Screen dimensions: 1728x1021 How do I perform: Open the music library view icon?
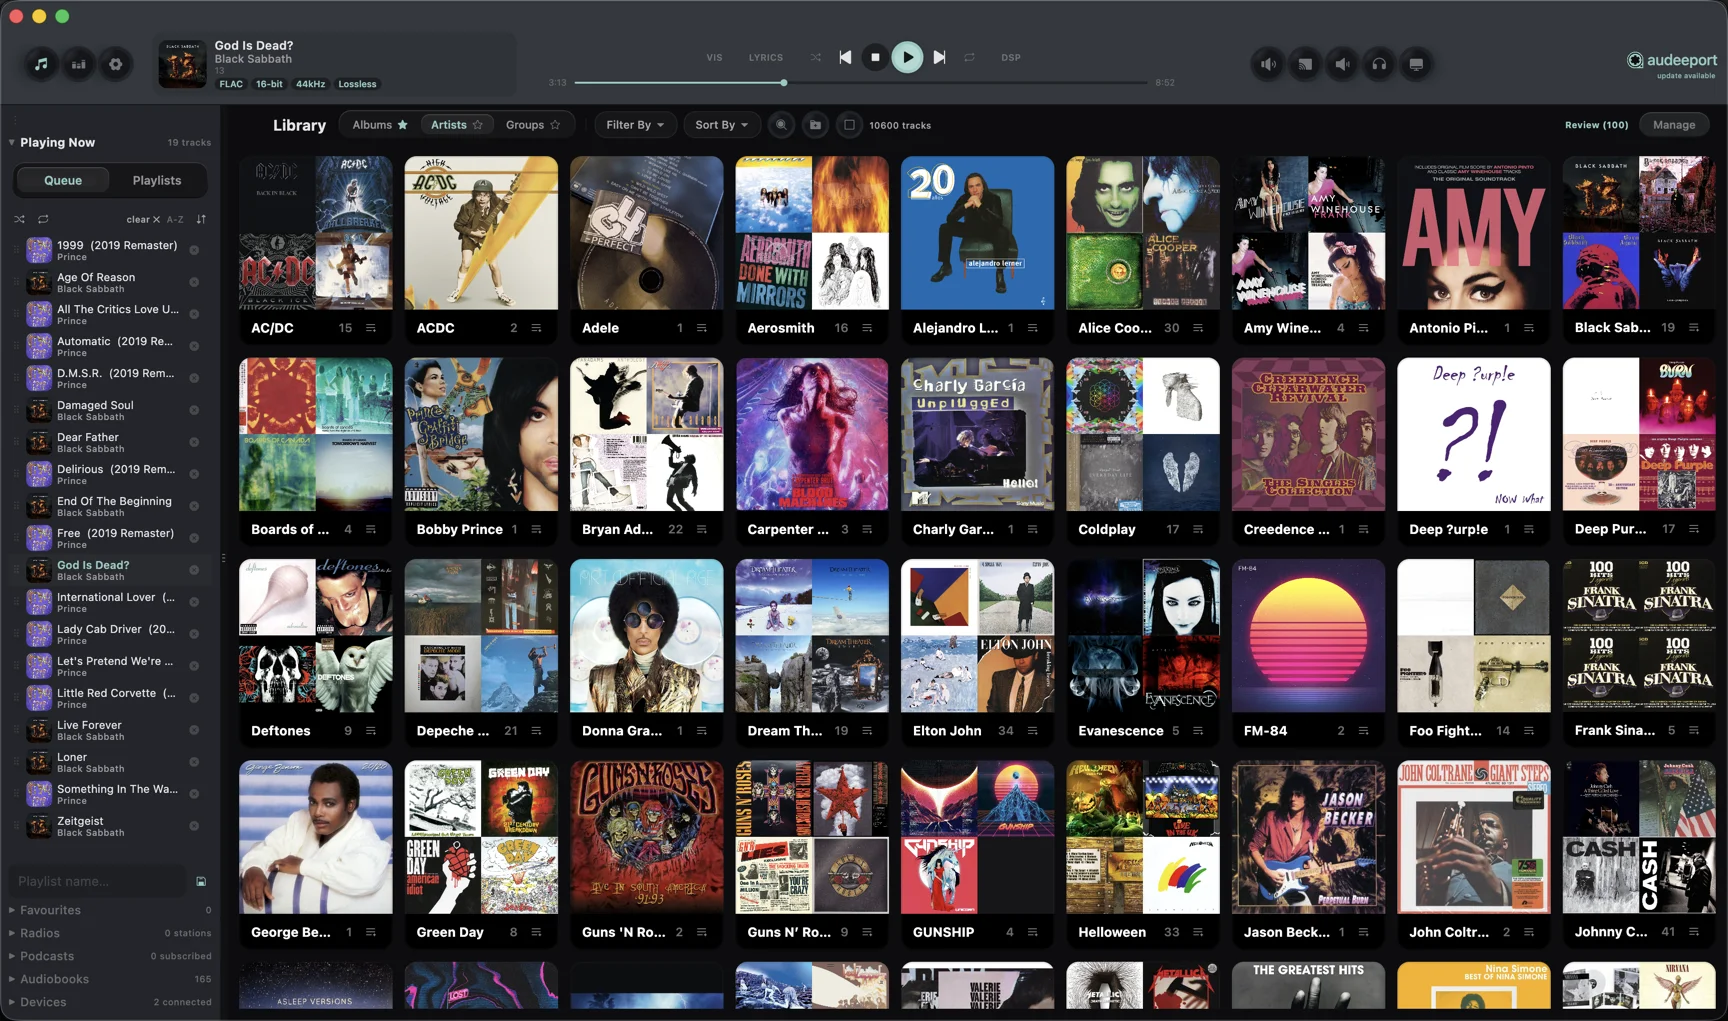click(x=41, y=64)
